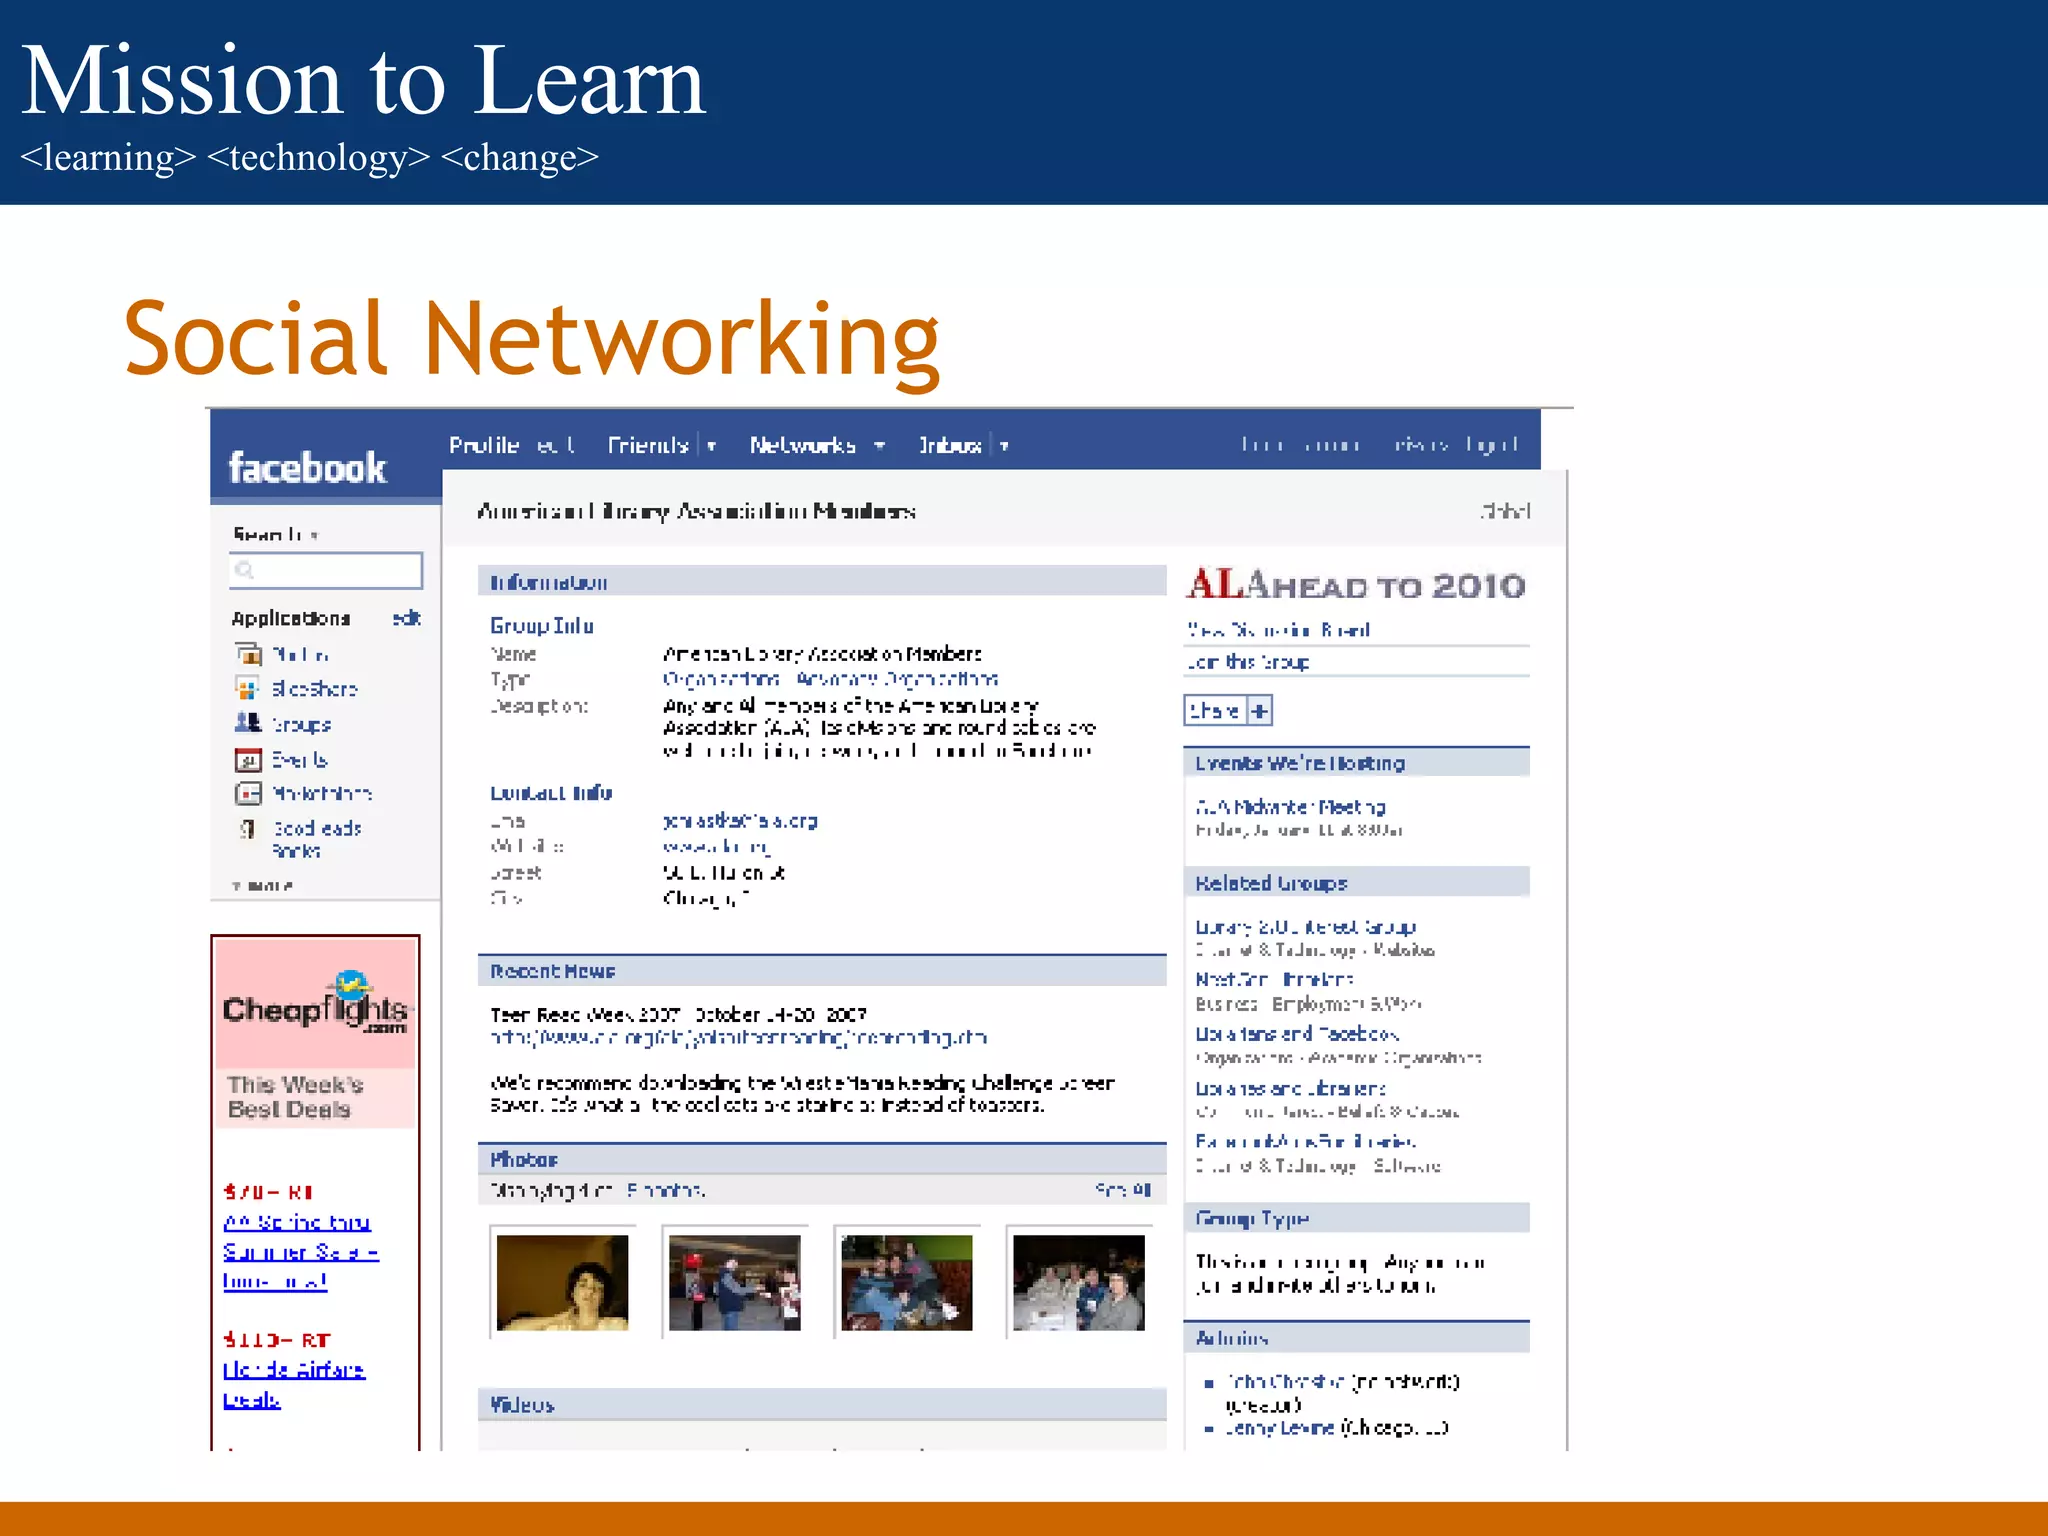Screen dimensions: 2048x1536
Task: Click the Photos section header
Action: coord(822,1159)
